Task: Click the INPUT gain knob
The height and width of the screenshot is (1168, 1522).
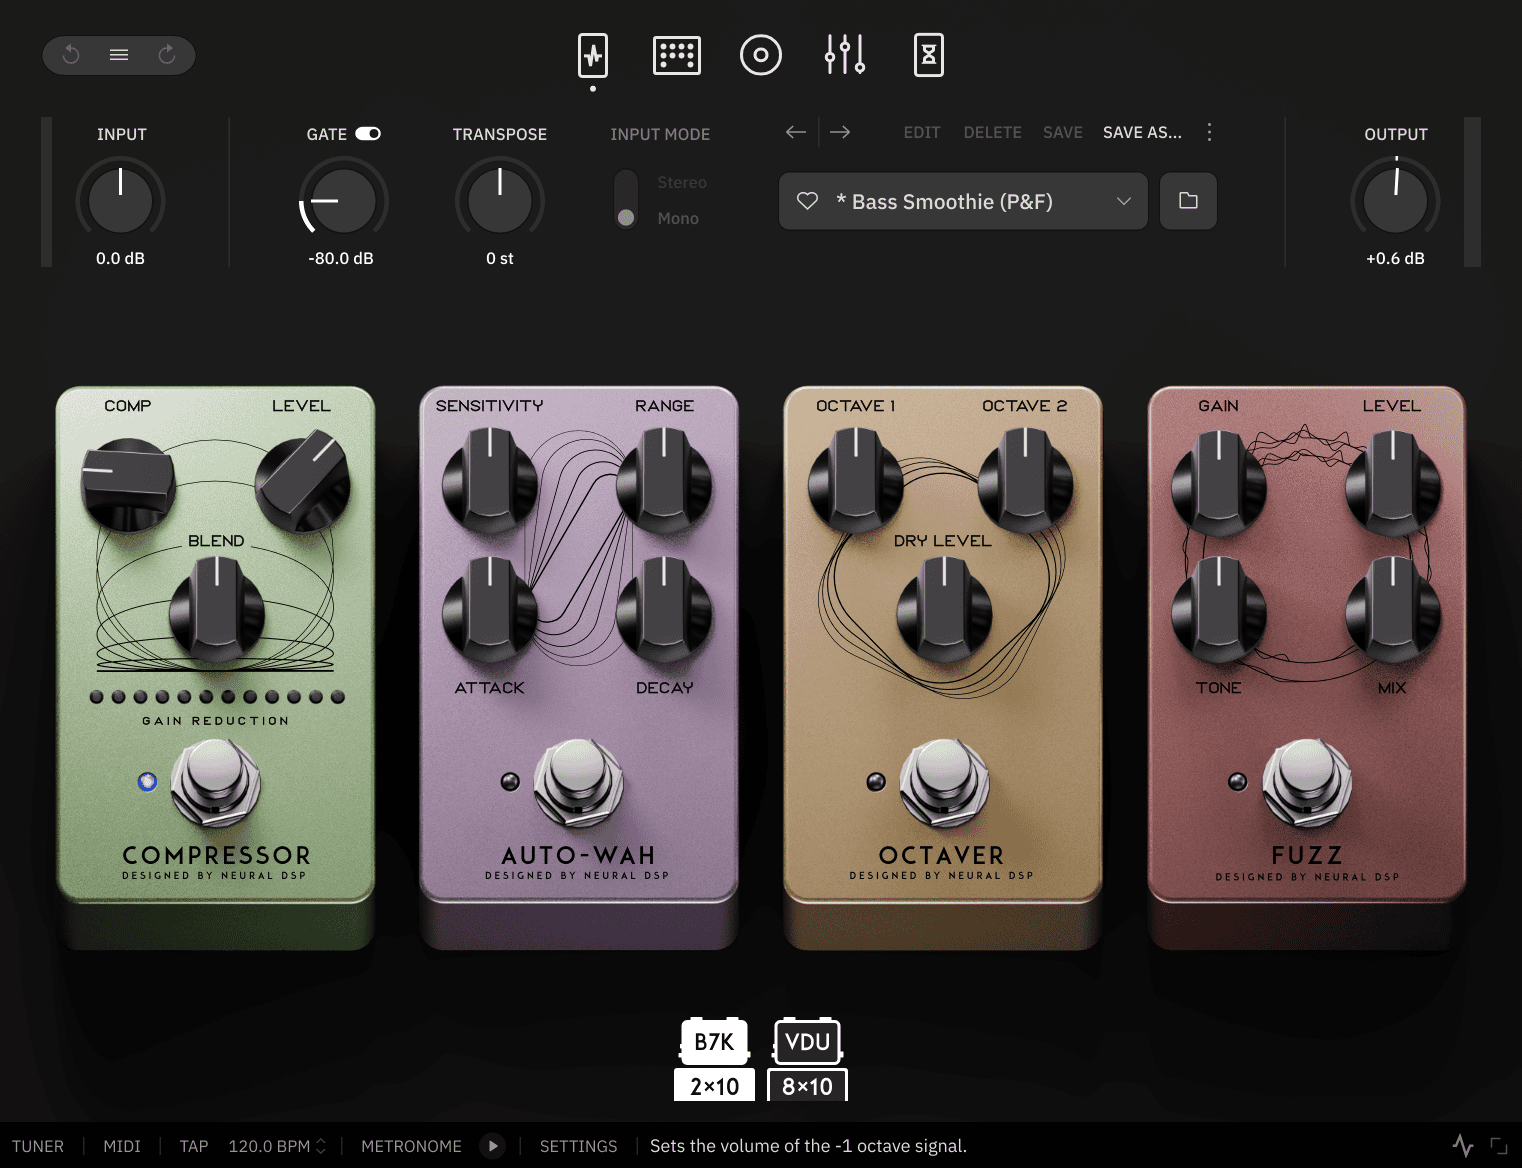Action: [x=121, y=200]
